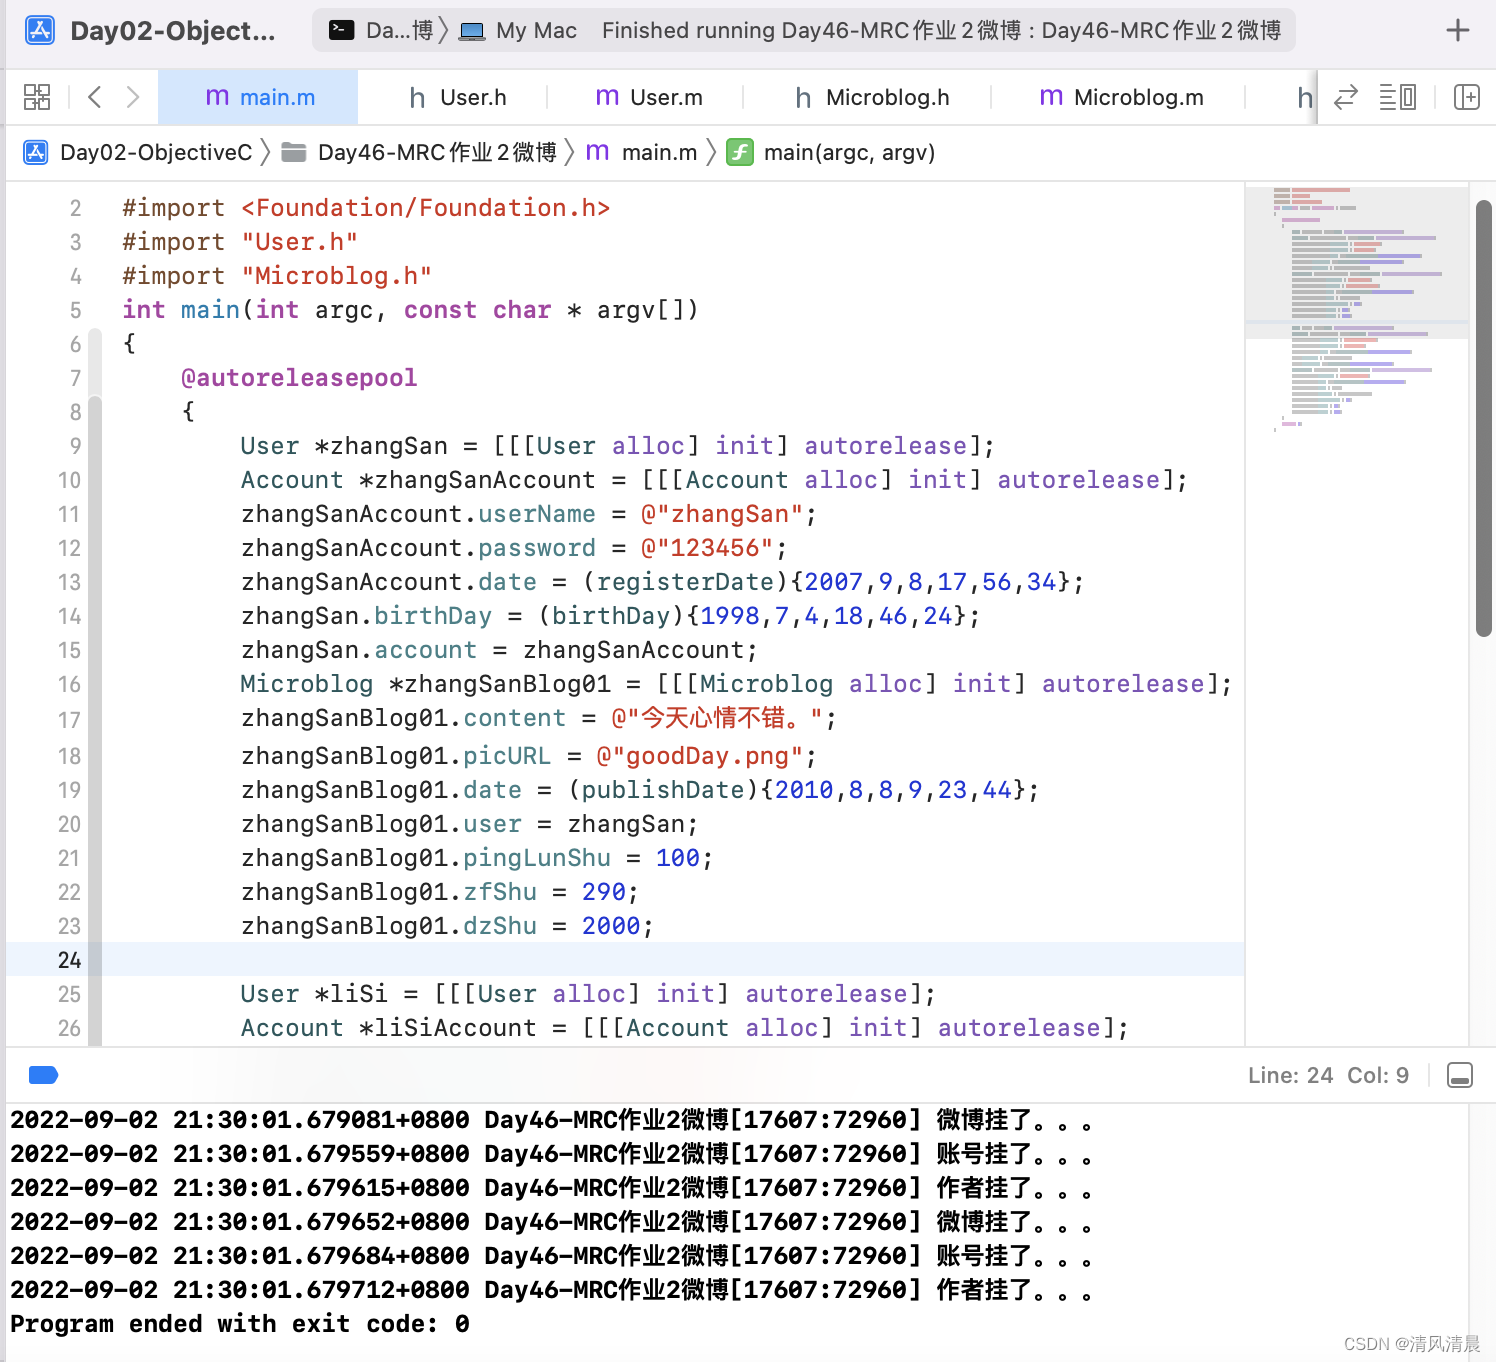Image resolution: width=1496 pixels, height=1362 pixels.
Task: Click the terminal scheme icon in toolbar
Action: [342, 31]
